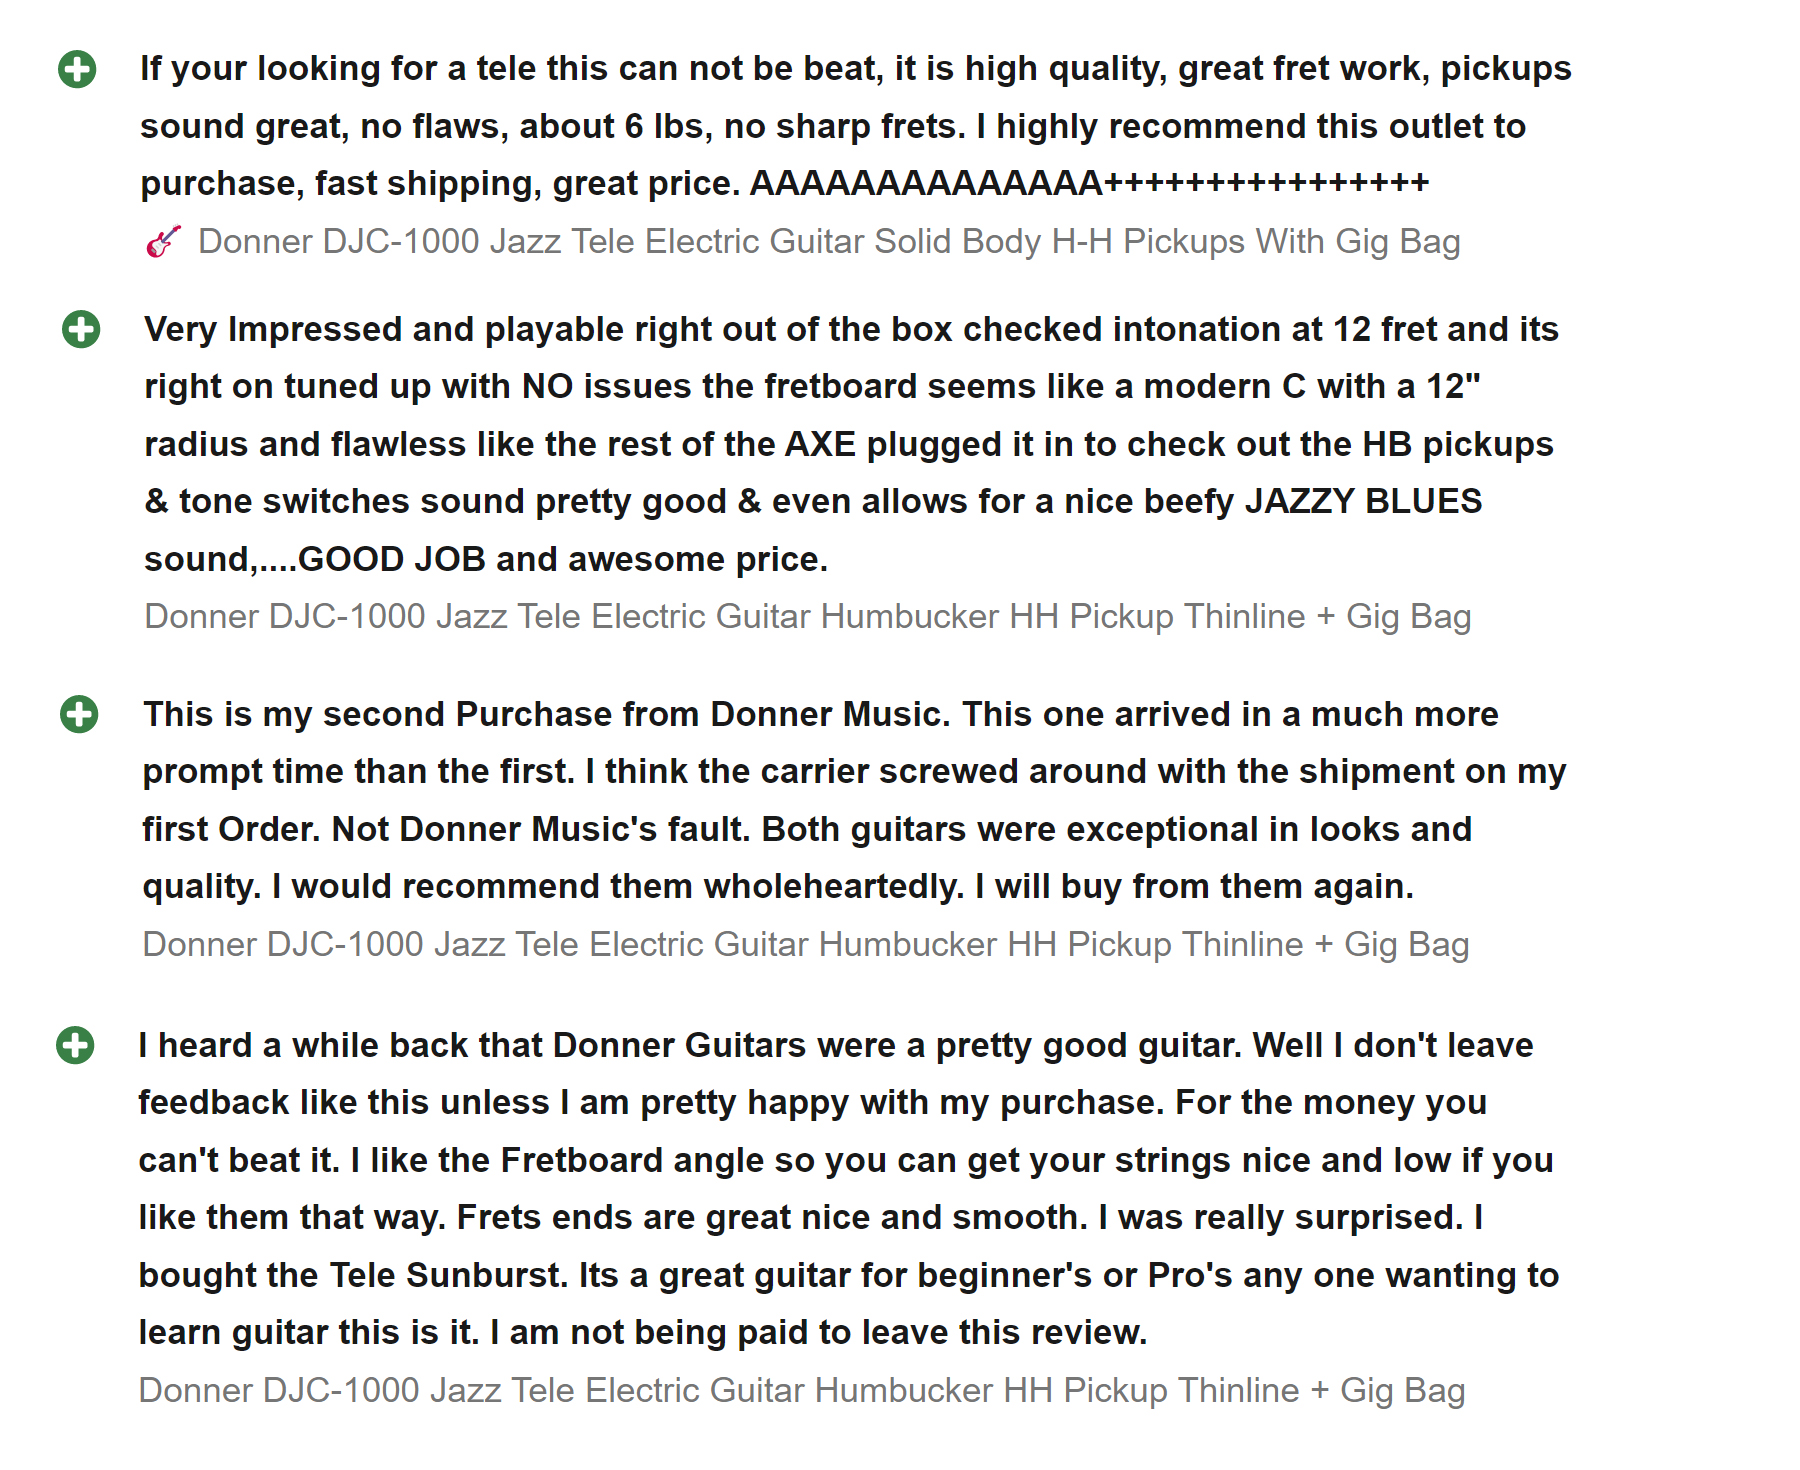Click the line "This is my second Purchase"
This screenshot has height=1470, width=1800.
pos(820,714)
